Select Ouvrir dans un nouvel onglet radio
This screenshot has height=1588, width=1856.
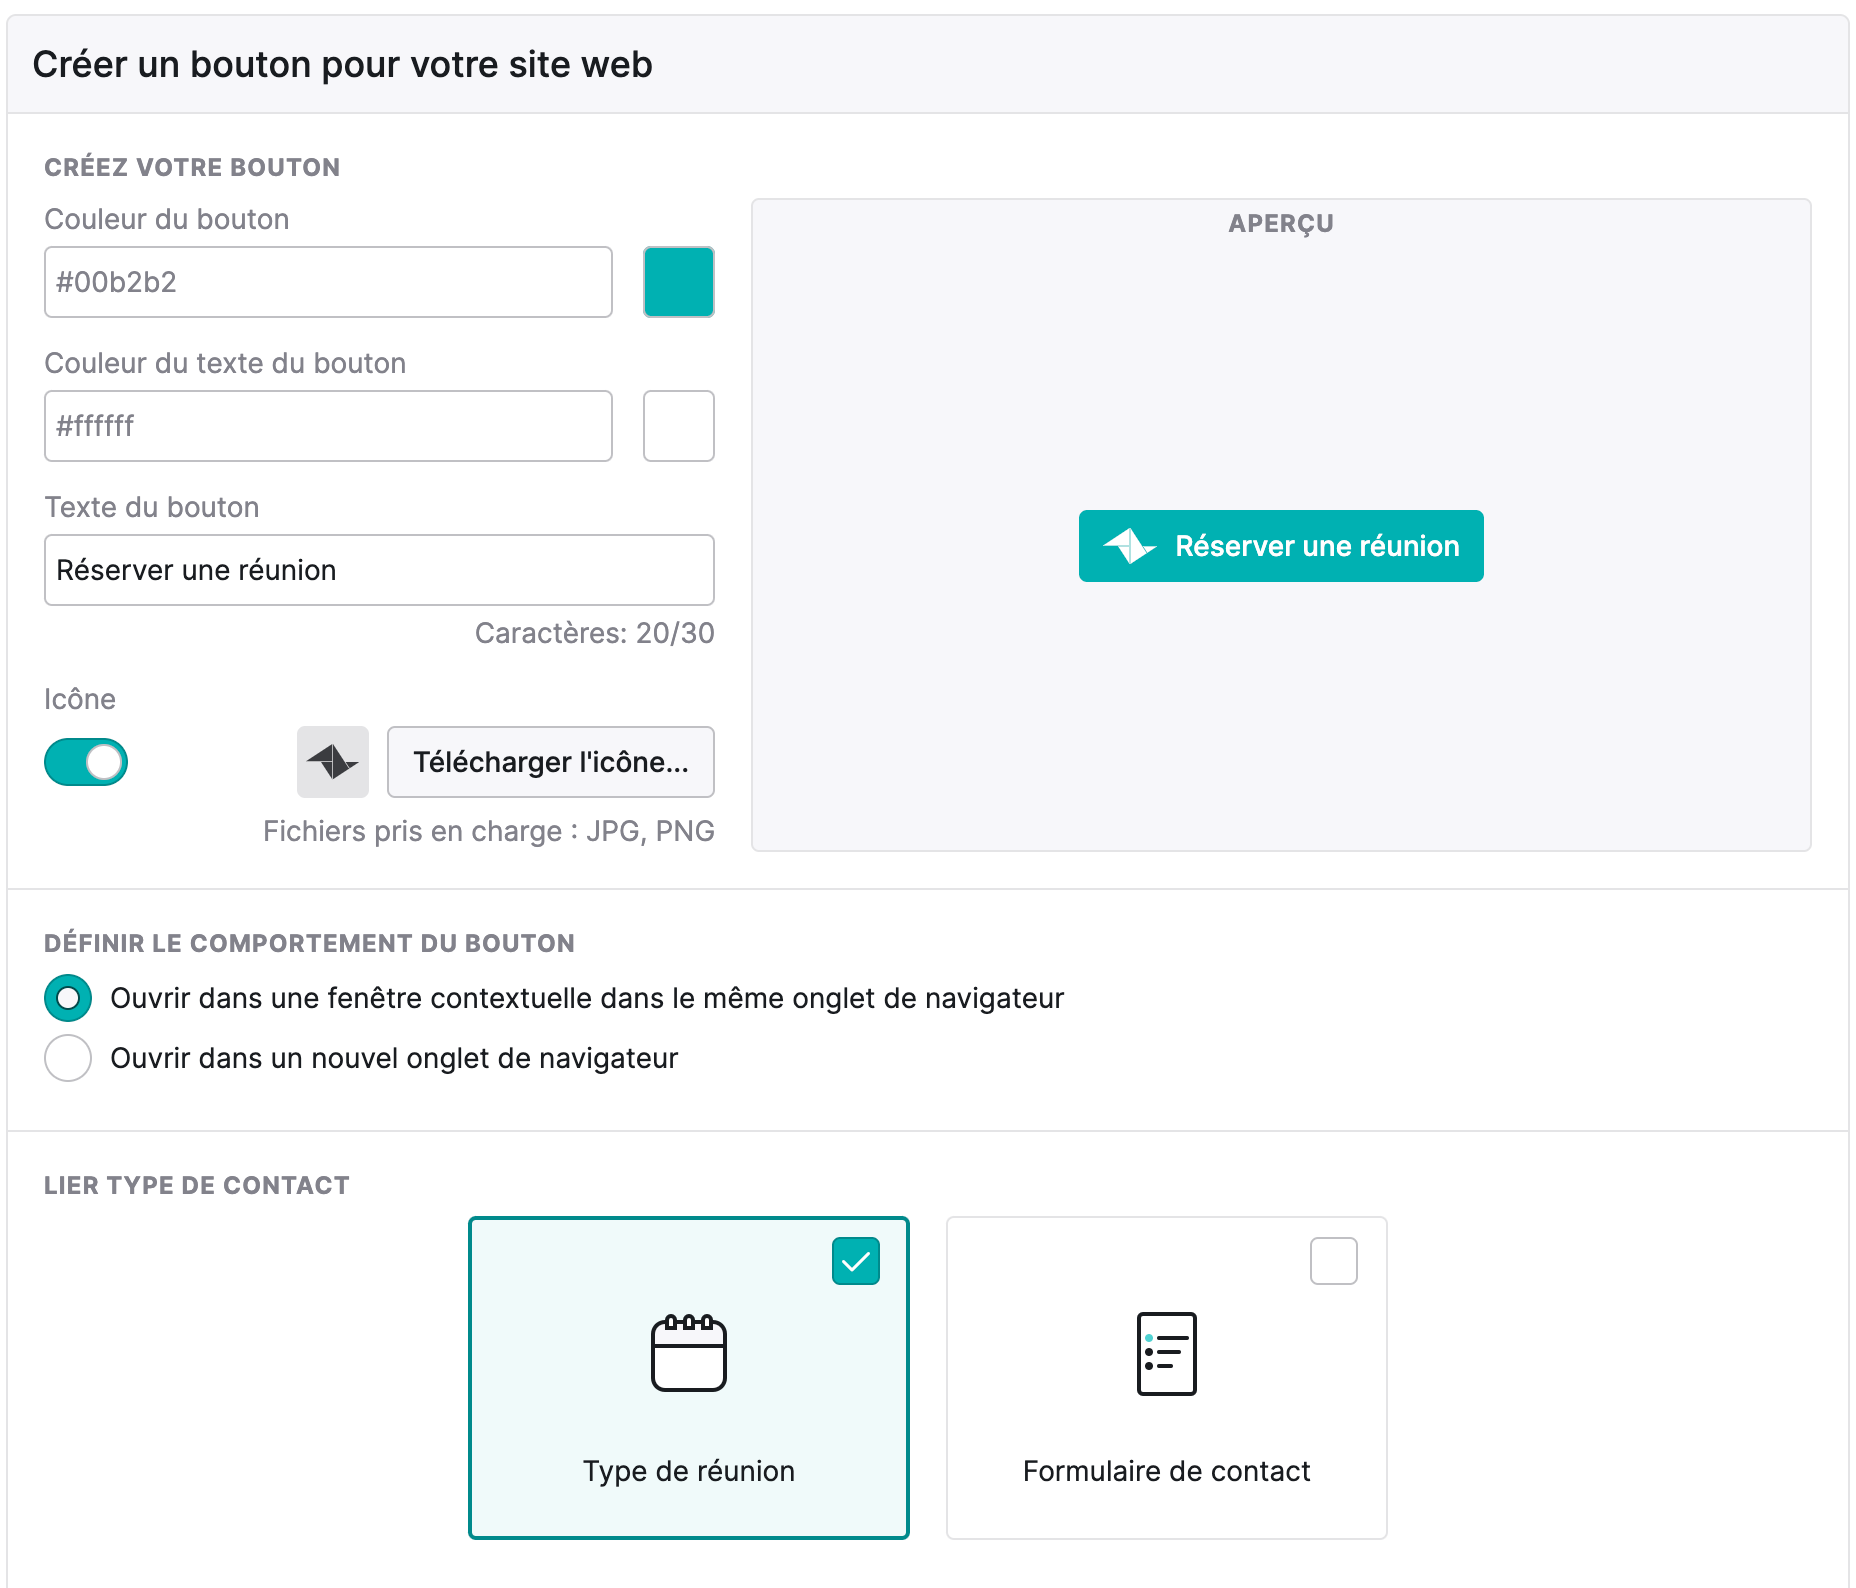tap(68, 1058)
